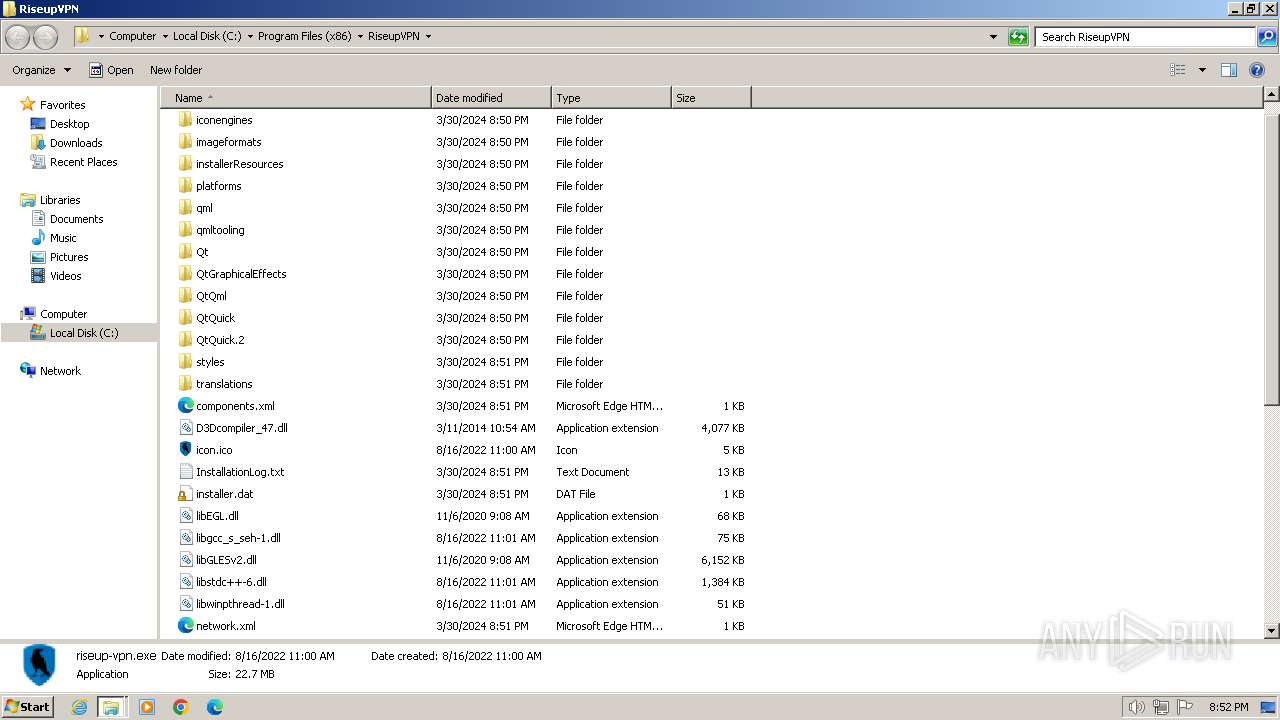The height and width of the screenshot is (720, 1280).
Task: Click the Start button
Action: (x=27, y=707)
